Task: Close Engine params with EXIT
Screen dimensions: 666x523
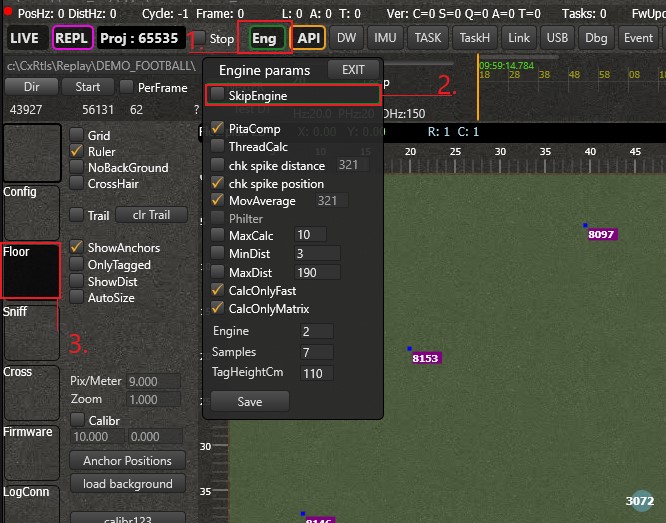Action: [353, 70]
